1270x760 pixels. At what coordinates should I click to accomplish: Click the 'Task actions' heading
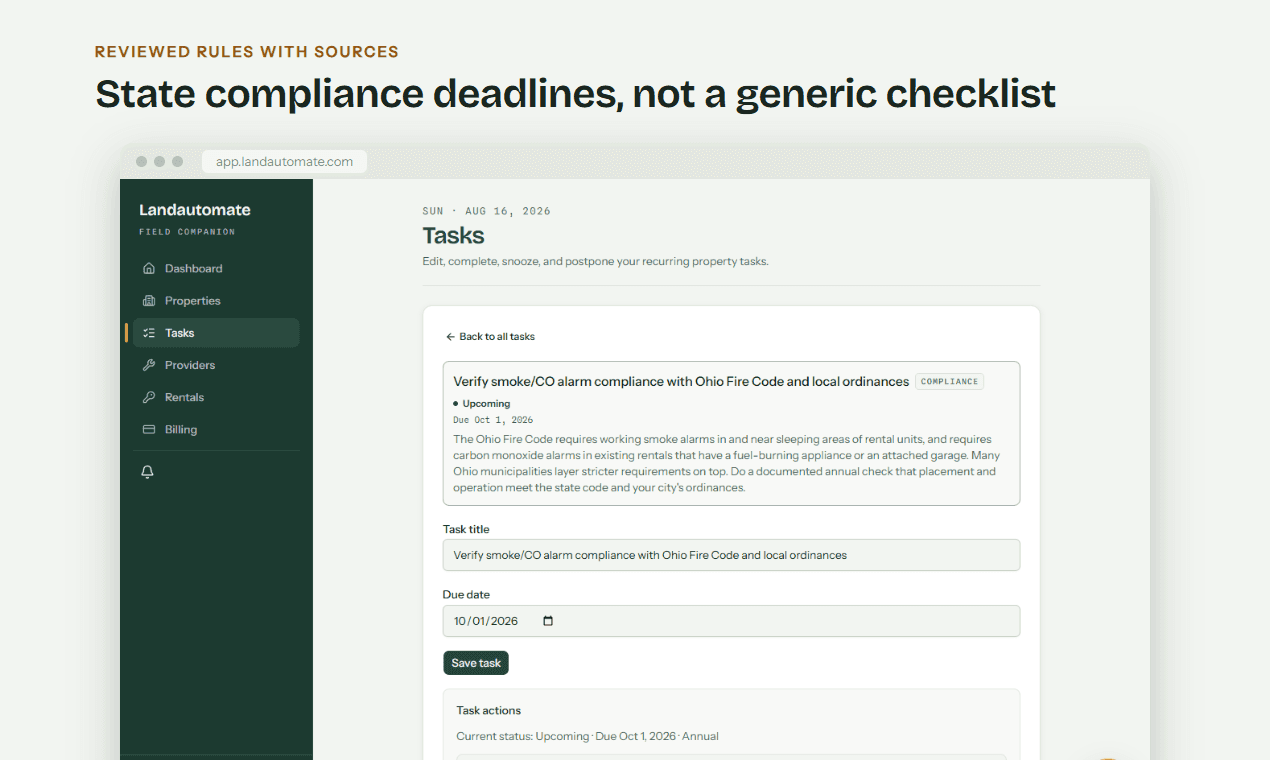point(489,711)
